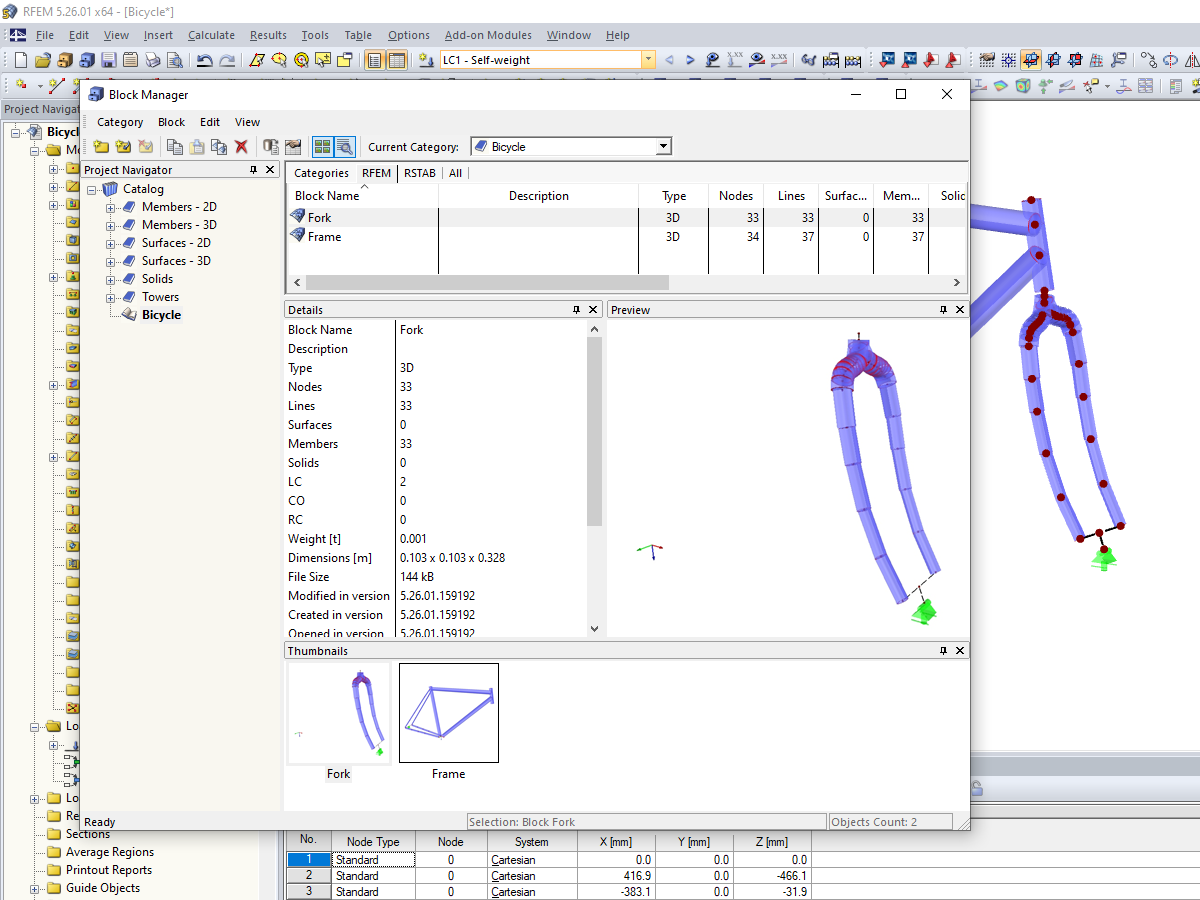Click the New document icon in RFEM toolbar

point(20,60)
